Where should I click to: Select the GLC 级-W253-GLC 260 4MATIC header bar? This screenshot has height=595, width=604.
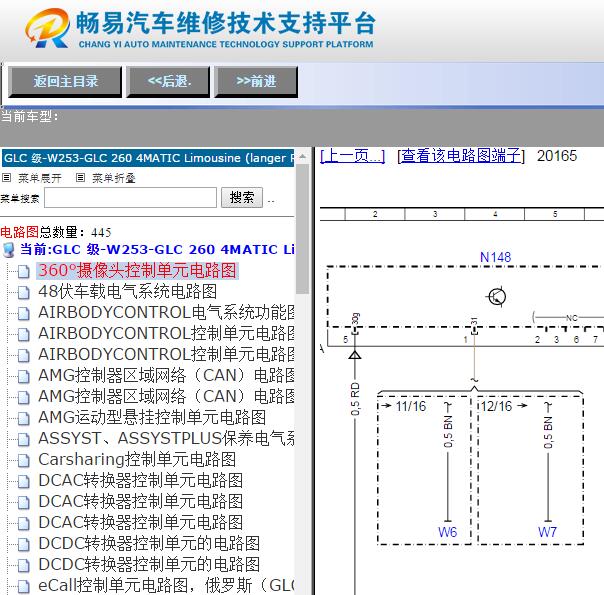(148, 158)
